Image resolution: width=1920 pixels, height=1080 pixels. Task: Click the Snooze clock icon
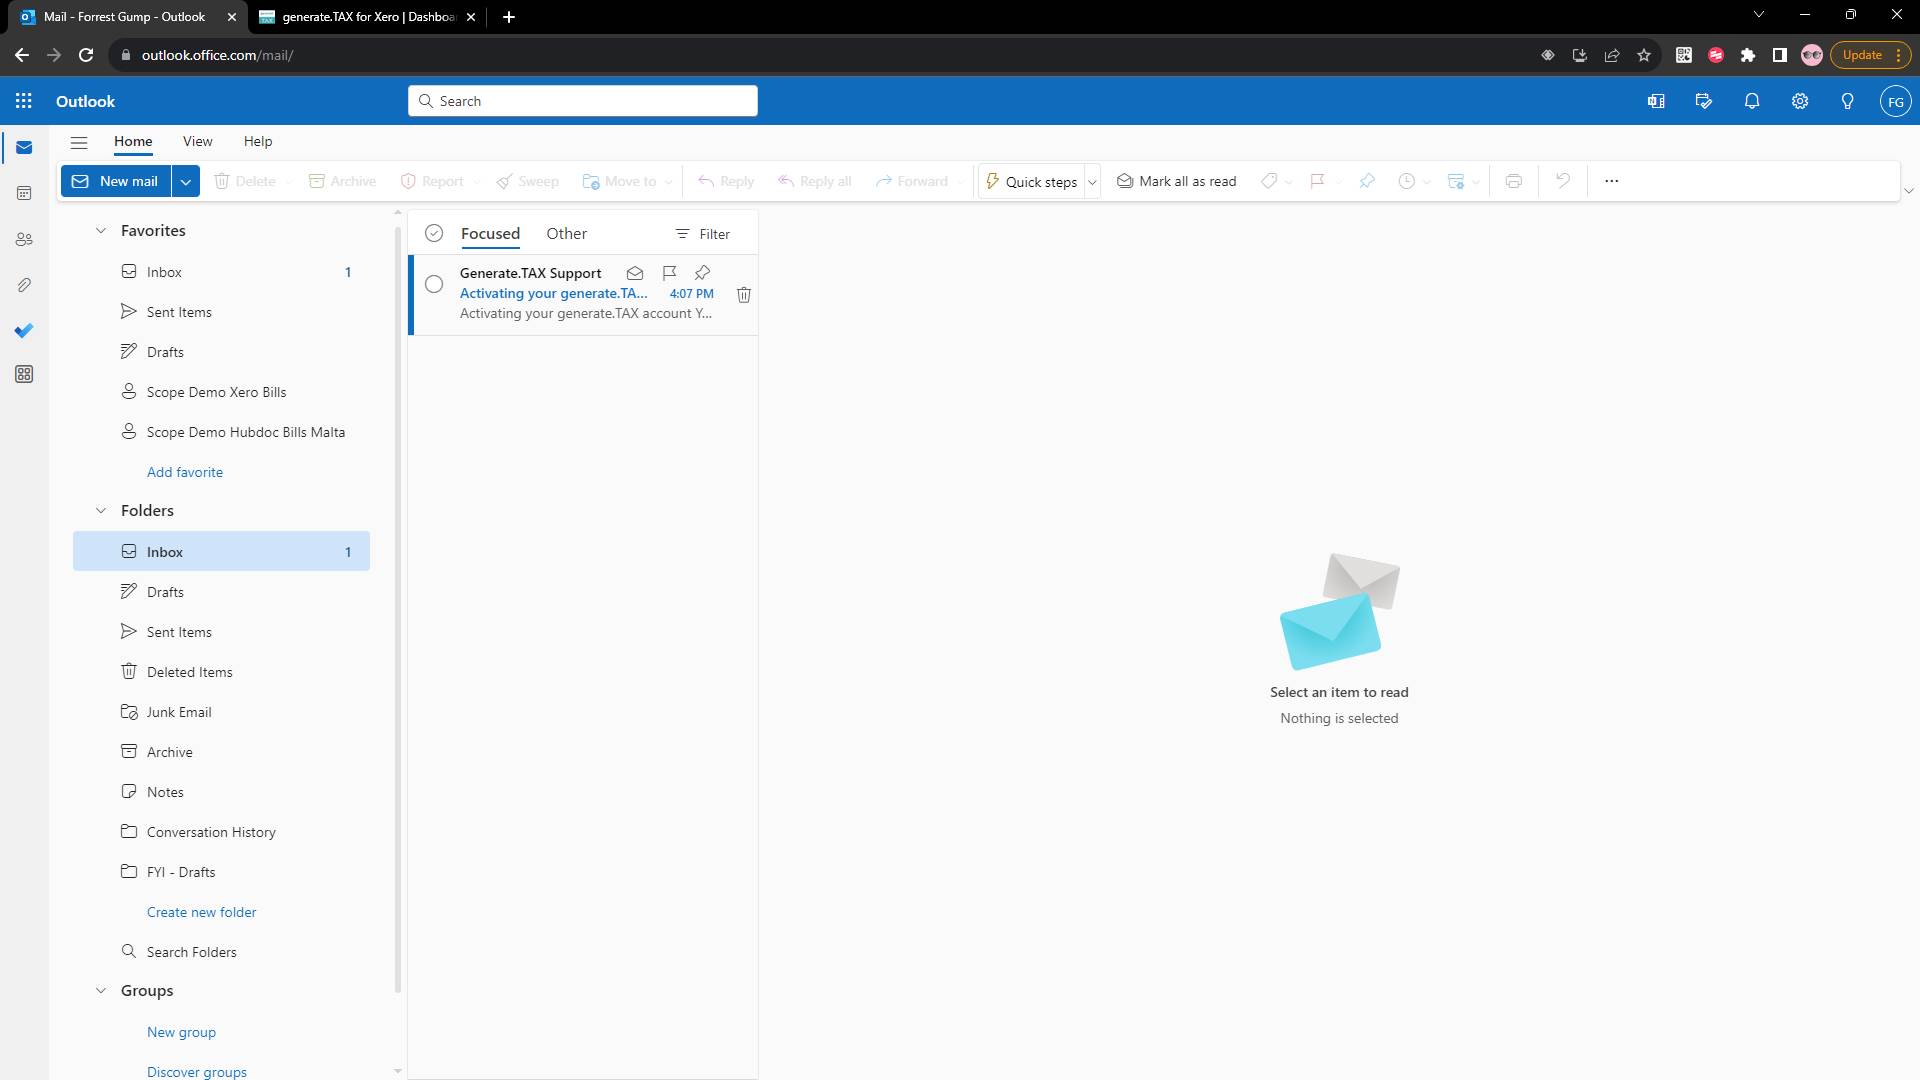[1406, 181]
